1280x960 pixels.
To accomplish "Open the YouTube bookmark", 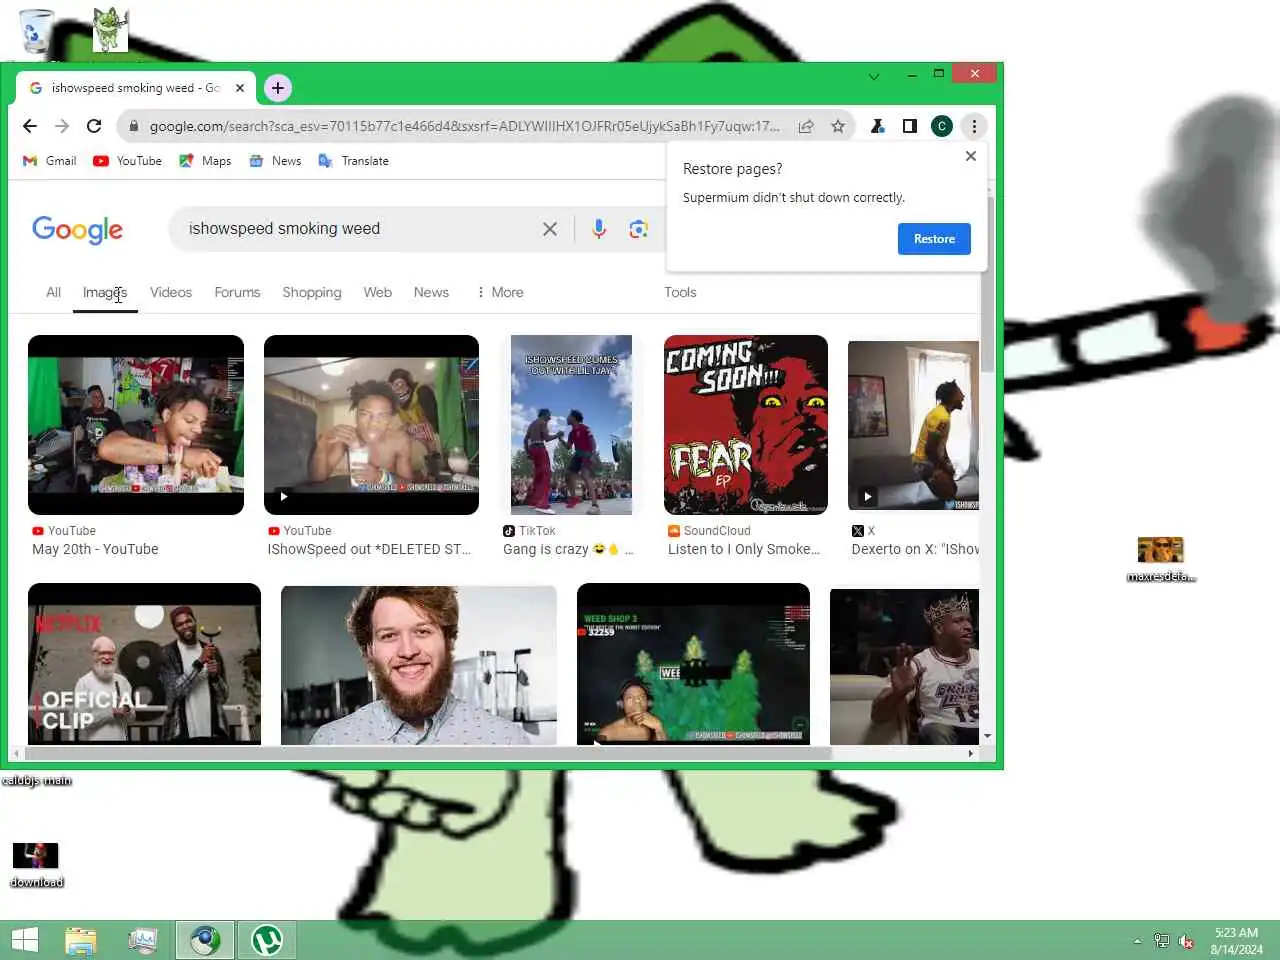I will pos(127,161).
